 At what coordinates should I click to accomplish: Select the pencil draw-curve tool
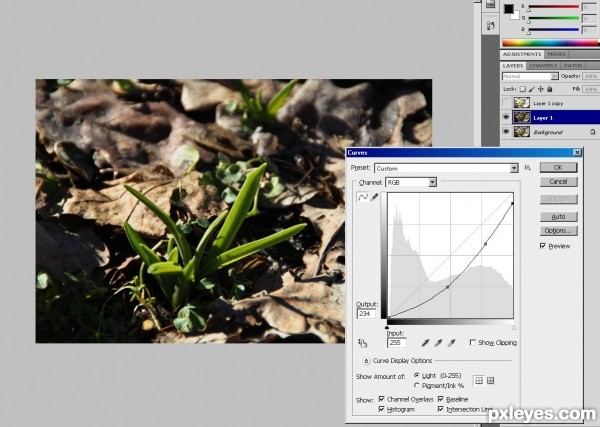374,197
